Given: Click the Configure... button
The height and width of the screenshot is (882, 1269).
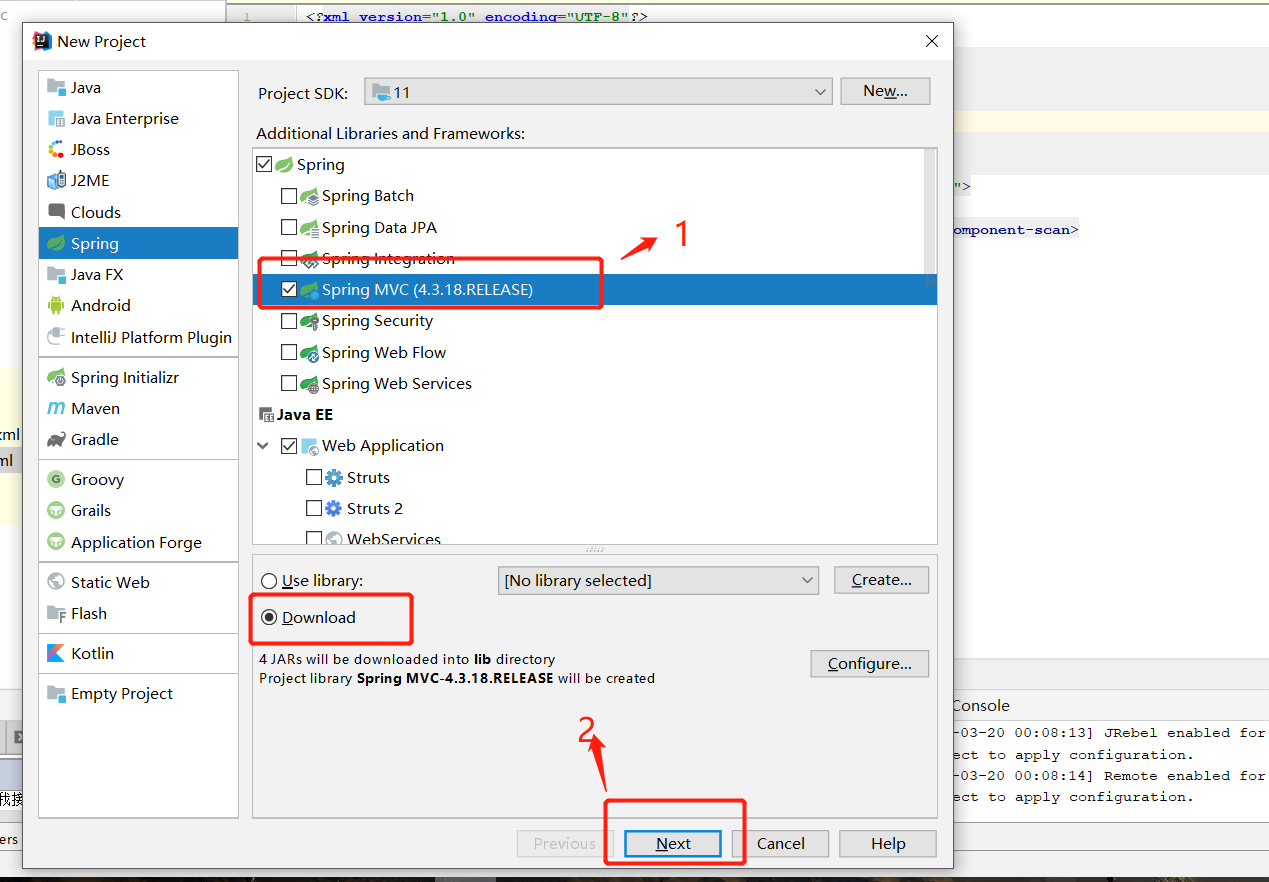Looking at the screenshot, I should (x=868, y=663).
